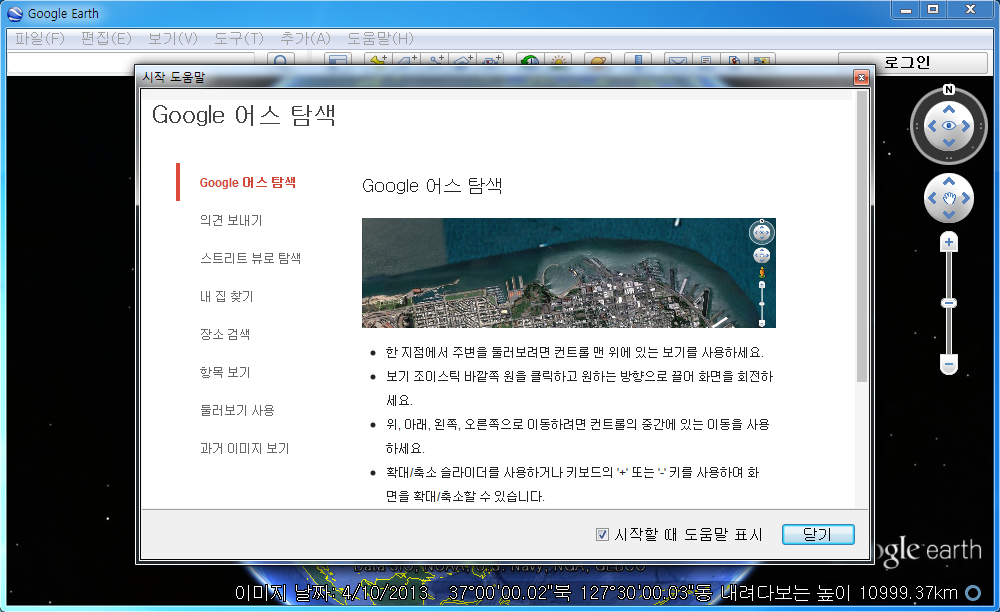Click the add placemark toolbar icon
The width and height of the screenshot is (1000, 612).
pos(379,60)
